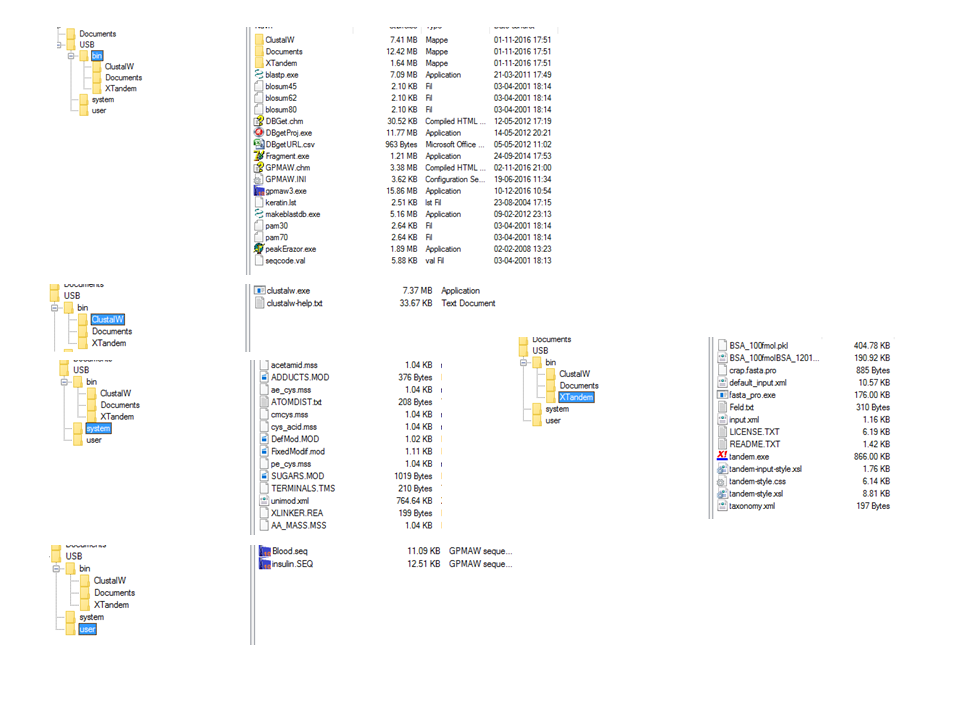
Task: Select the DefMod.MOD file icon
Action: pyautogui.click(x=264, y=439)
